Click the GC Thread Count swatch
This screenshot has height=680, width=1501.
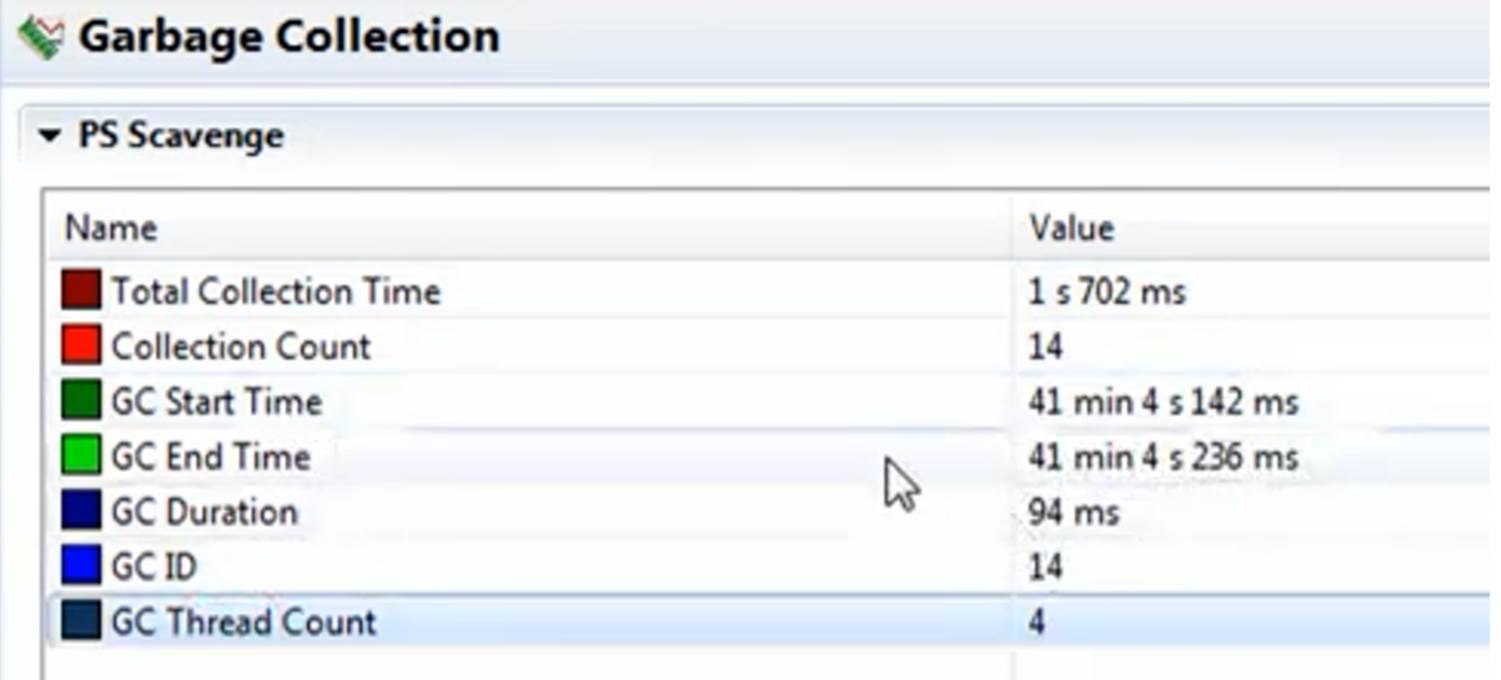point(81,622)
